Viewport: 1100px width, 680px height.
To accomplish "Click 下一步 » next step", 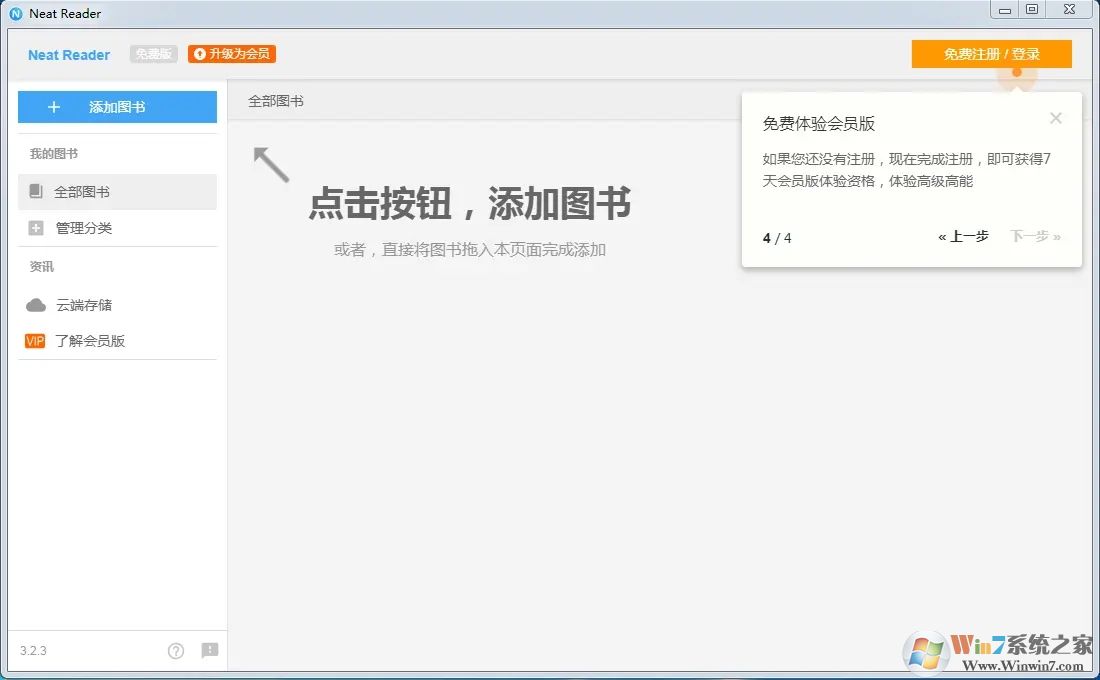I will [x=1035, y=236].
